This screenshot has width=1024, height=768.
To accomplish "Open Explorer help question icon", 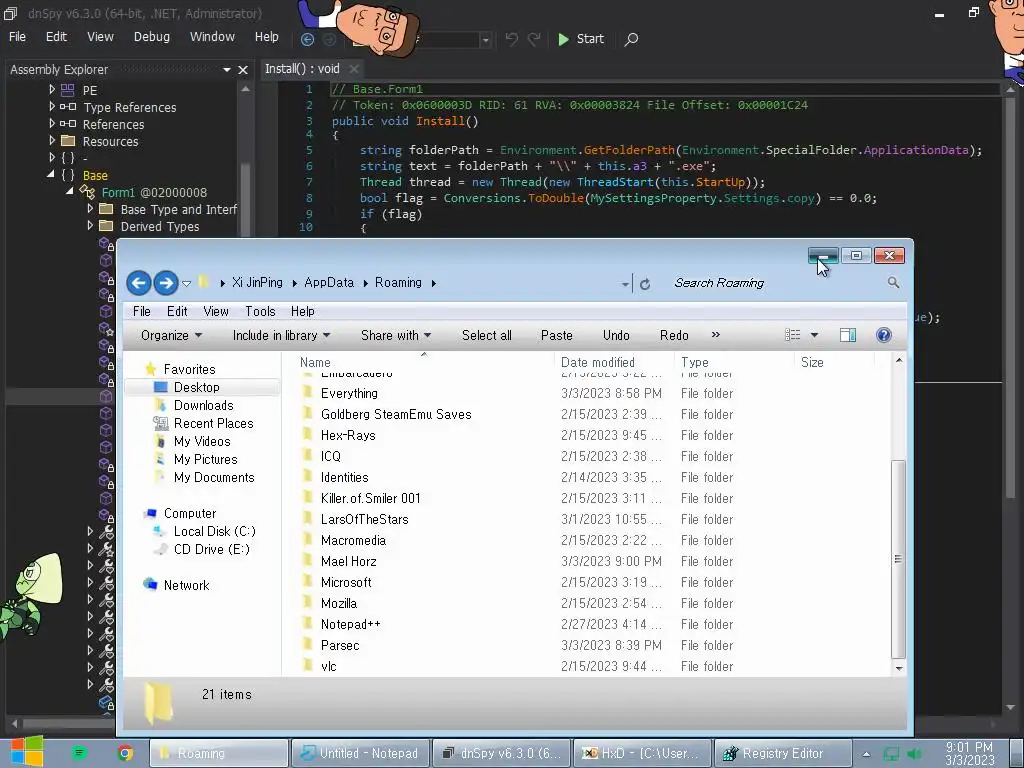I will pyautogui.click(x=884, y=335).
